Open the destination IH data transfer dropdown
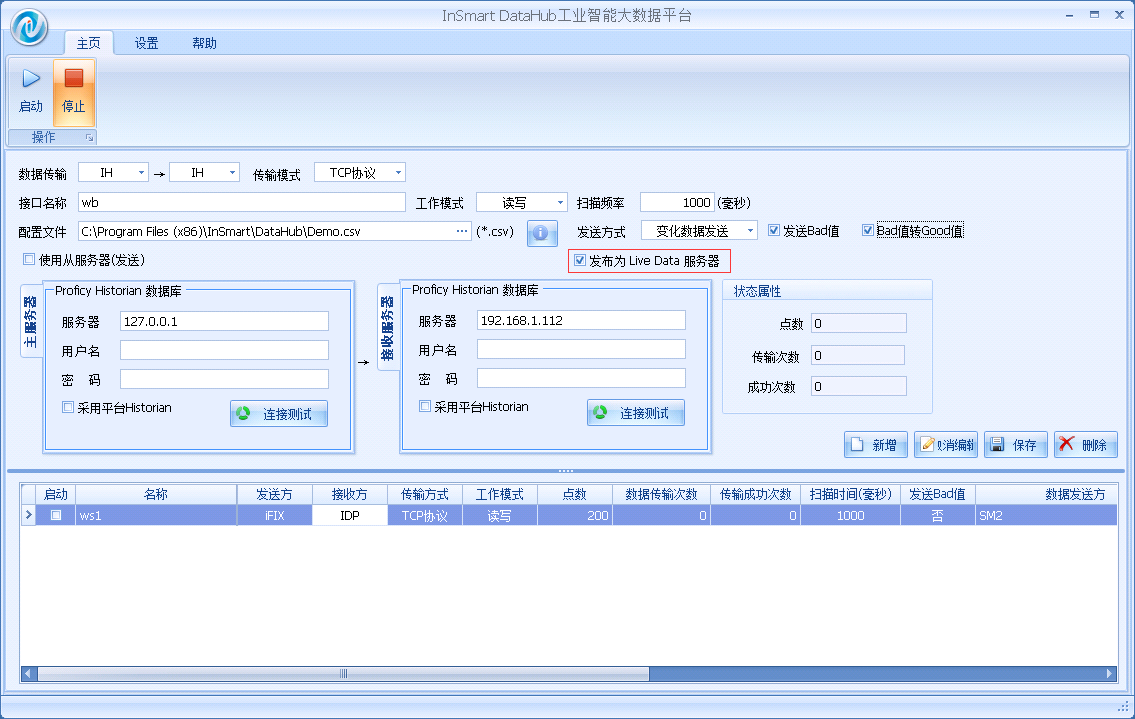The width and height of the screenshot is (1135, 719). tap(232, 172)
